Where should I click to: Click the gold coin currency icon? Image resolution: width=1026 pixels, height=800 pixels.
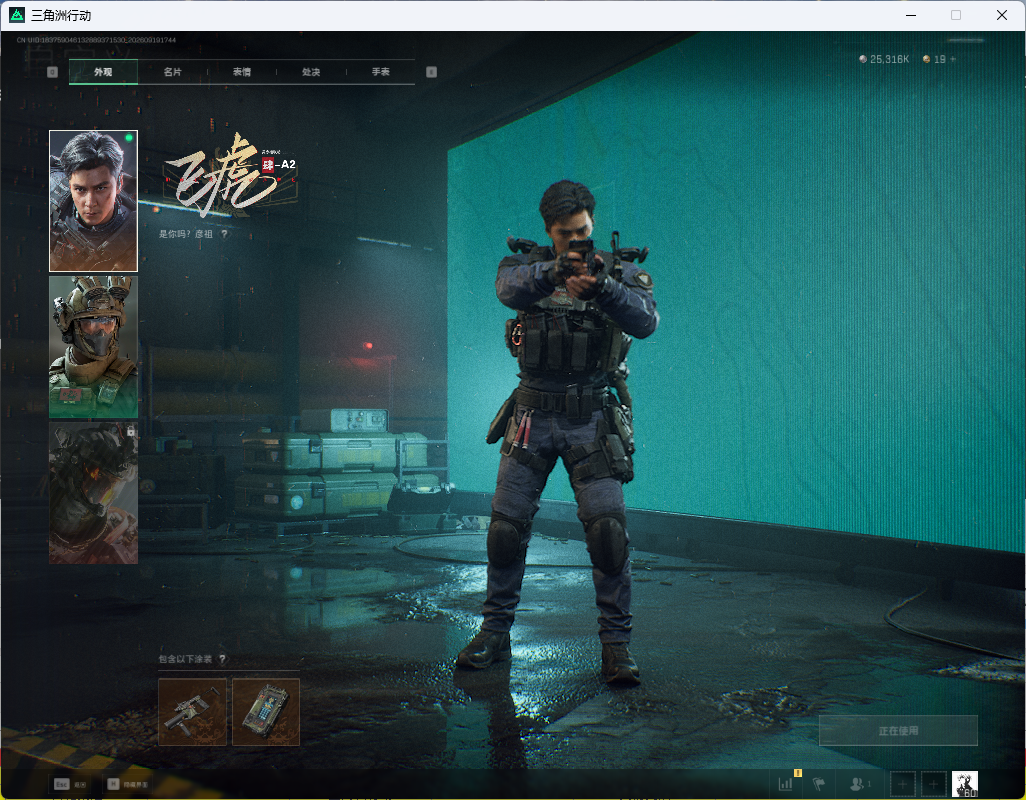pyautogui.click(x=927, y=59)
